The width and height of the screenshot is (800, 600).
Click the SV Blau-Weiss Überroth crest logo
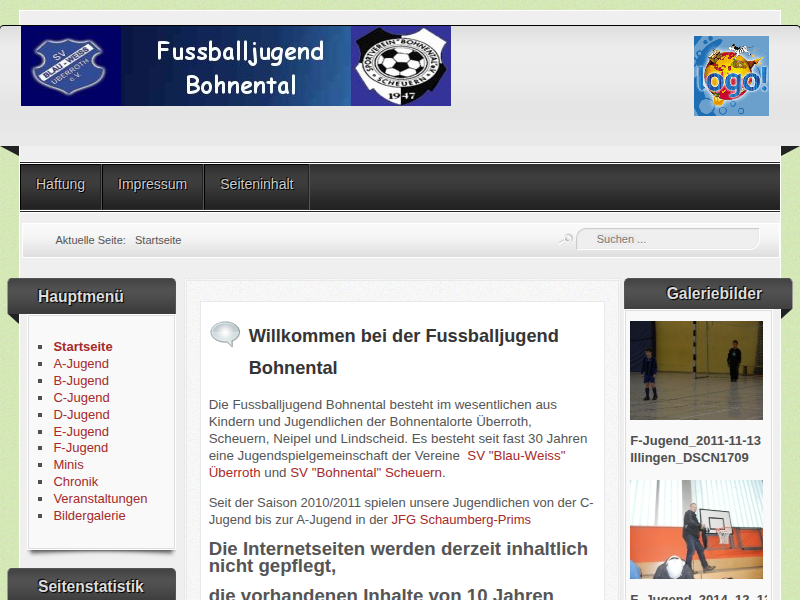(64, 67)
